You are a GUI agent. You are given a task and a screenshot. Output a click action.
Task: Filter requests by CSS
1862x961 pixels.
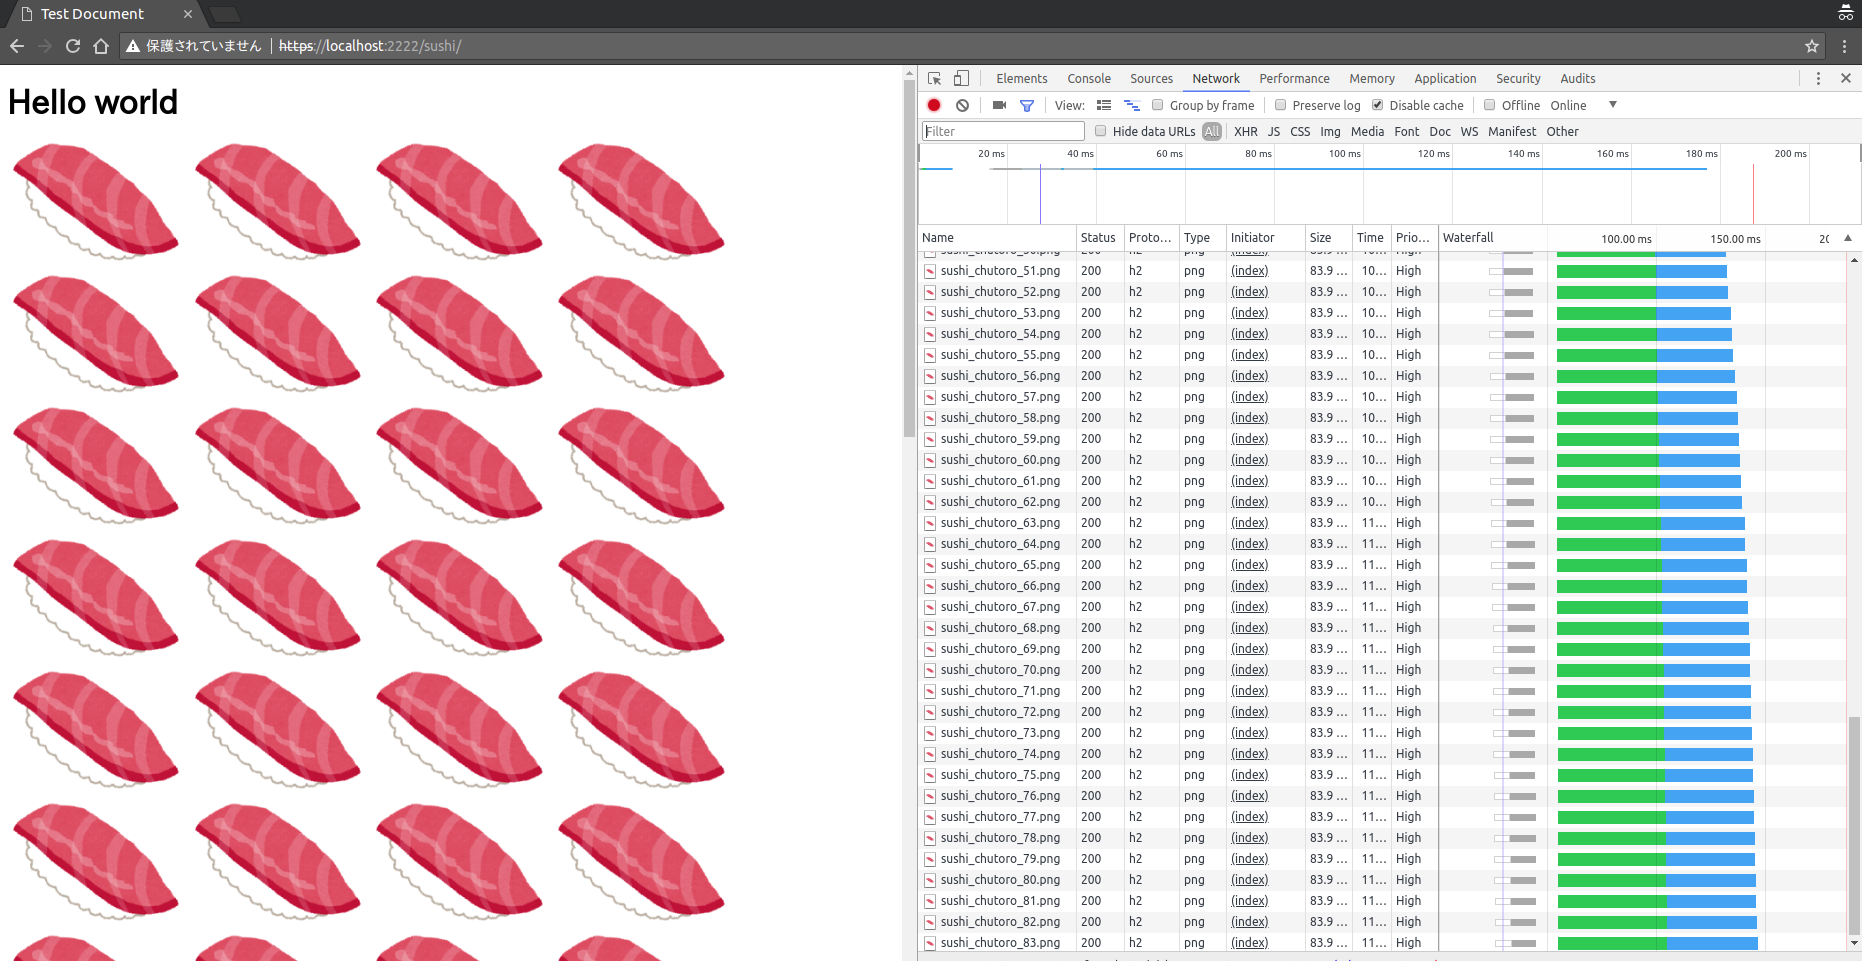(x=1300, y=131)
